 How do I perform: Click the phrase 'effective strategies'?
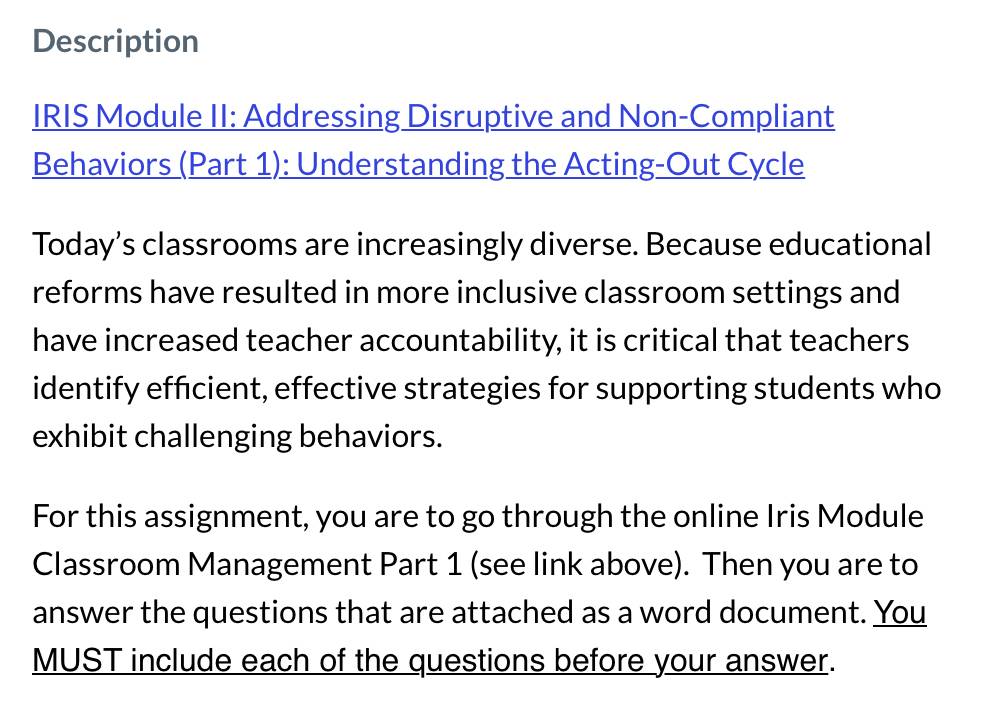pyautogui.click(x=407, y=388)
